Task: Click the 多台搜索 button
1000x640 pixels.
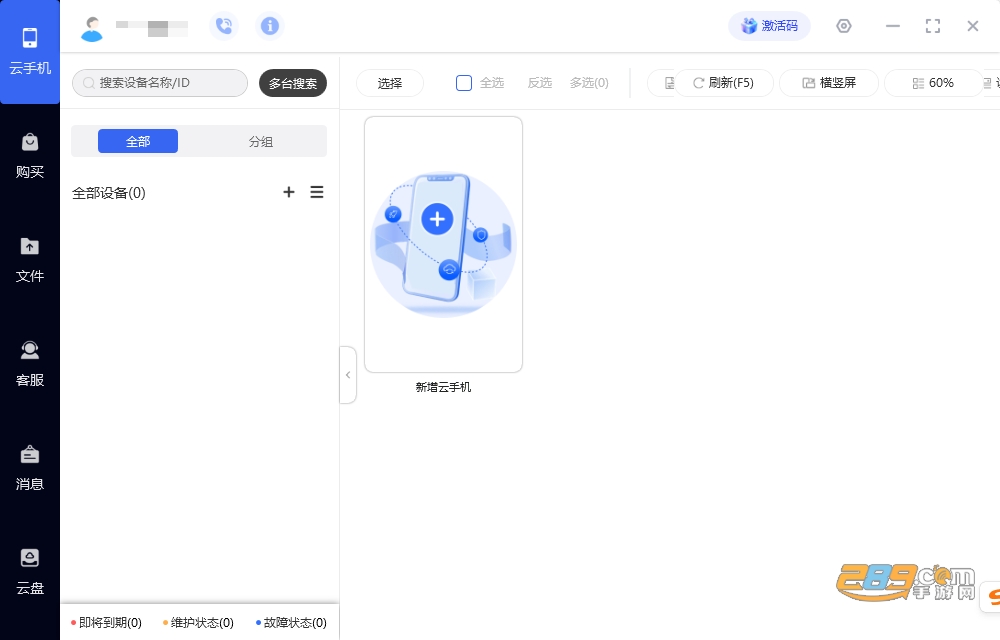Action: pyautogui.click(x=293, y=84)
